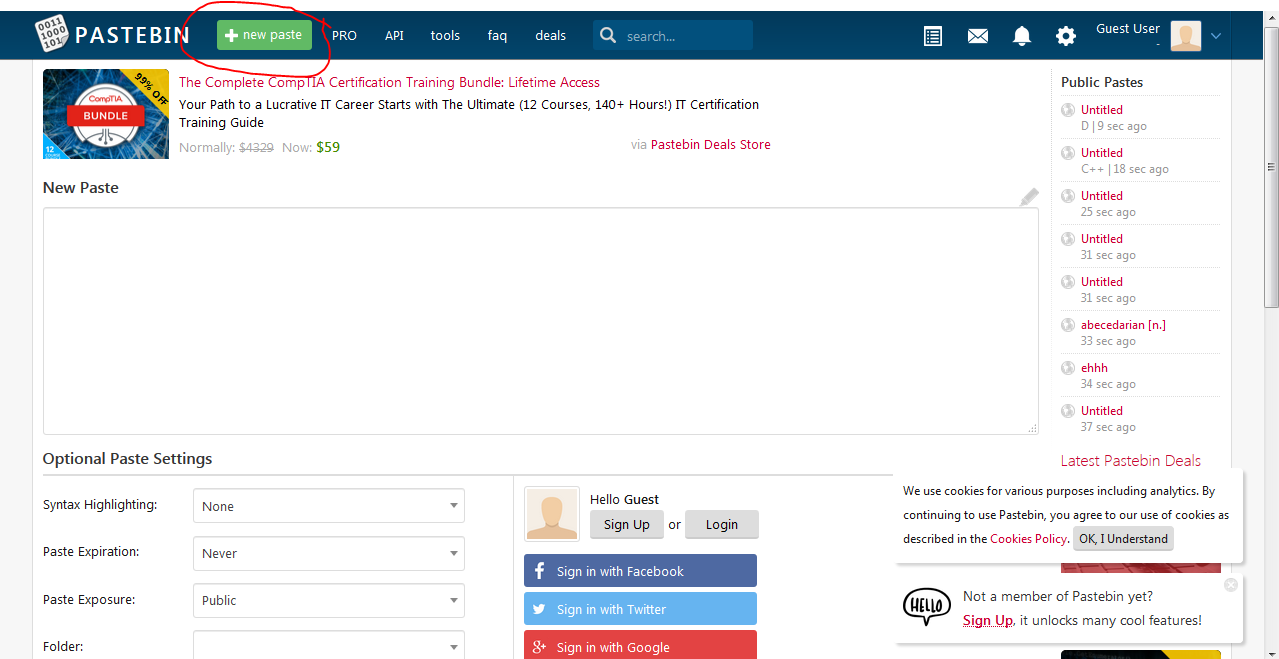1279x659 pixels.
Task: Click the green new paste button
Action: coord(264,35)
